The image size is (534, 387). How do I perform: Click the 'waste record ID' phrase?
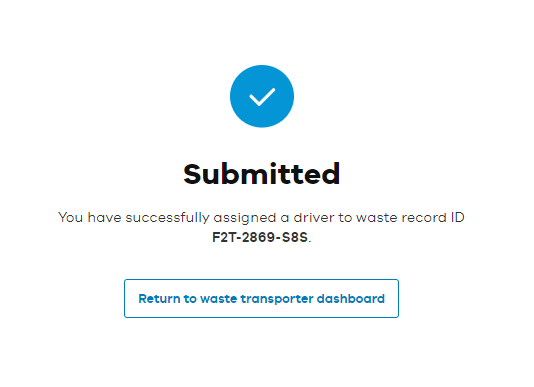[x=410, y=217]
